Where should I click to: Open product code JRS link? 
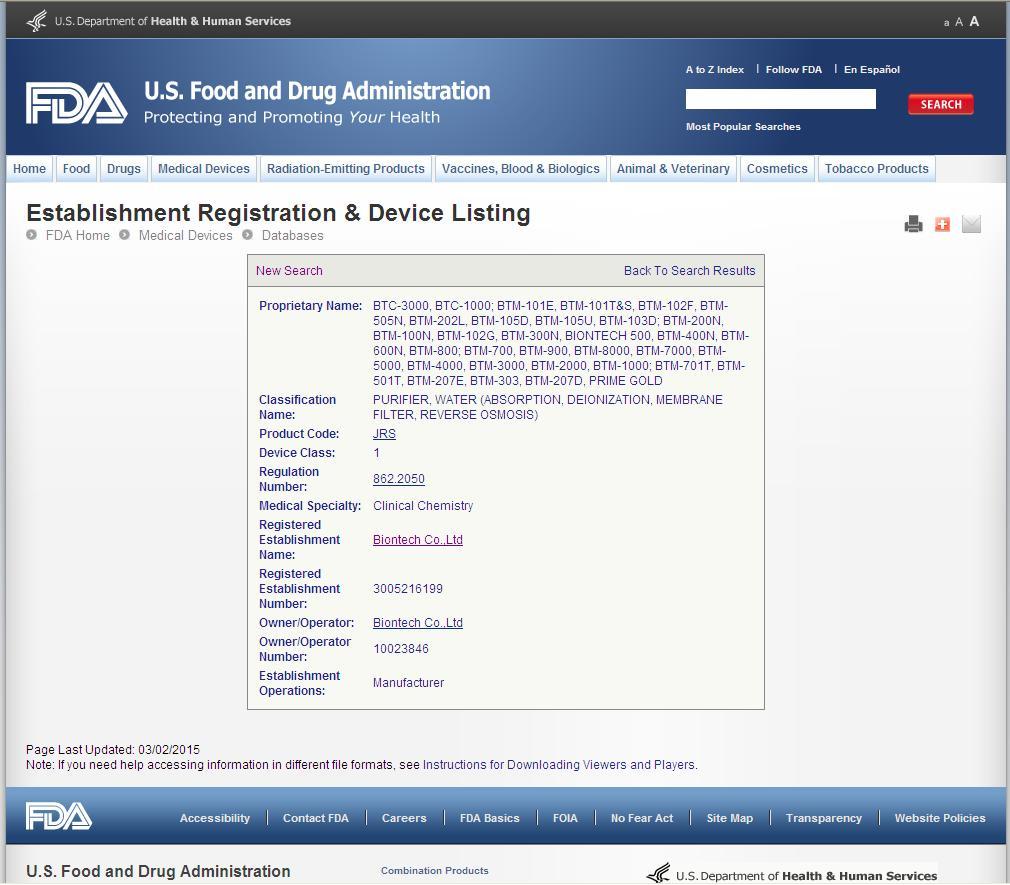point(384,434)
